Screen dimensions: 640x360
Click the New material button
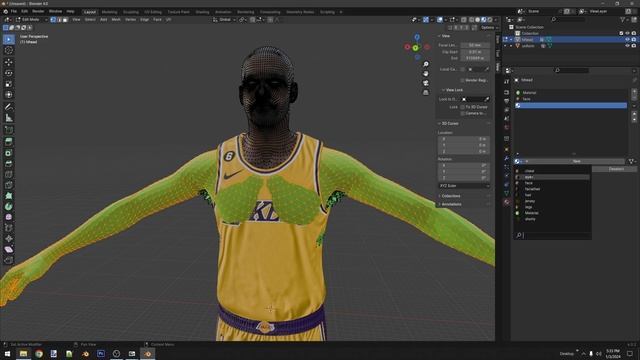tap(576, 161)
